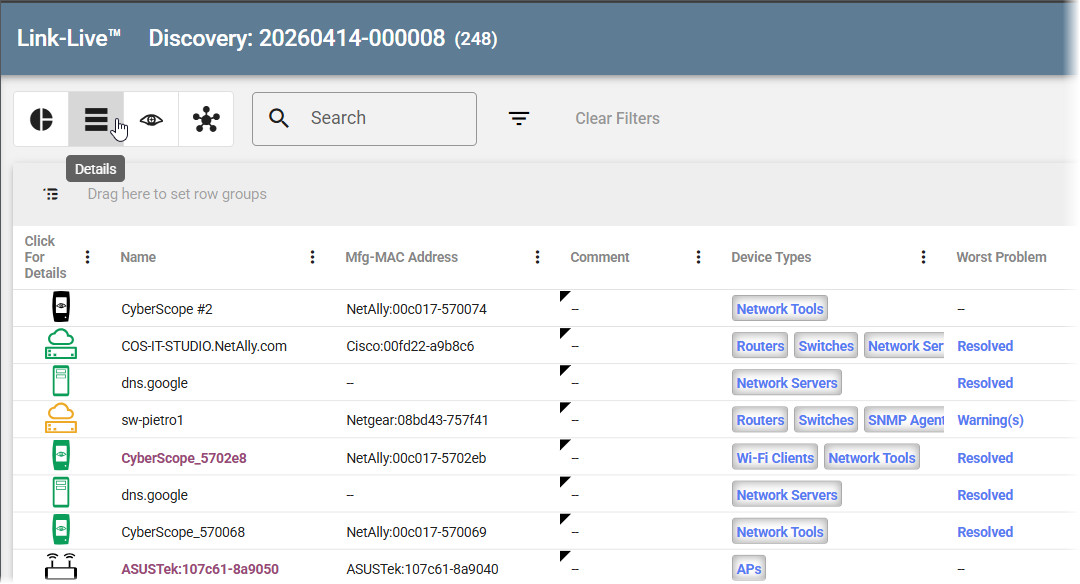
Task: Click Network Tools tag for CyberScope_5702e8
Action: pyautogui.click(x=871, y=458)
